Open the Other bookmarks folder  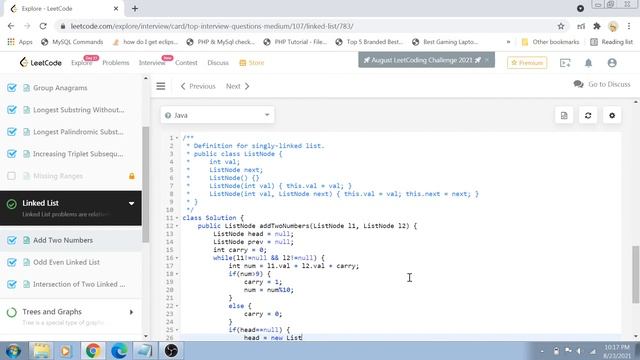550,42
